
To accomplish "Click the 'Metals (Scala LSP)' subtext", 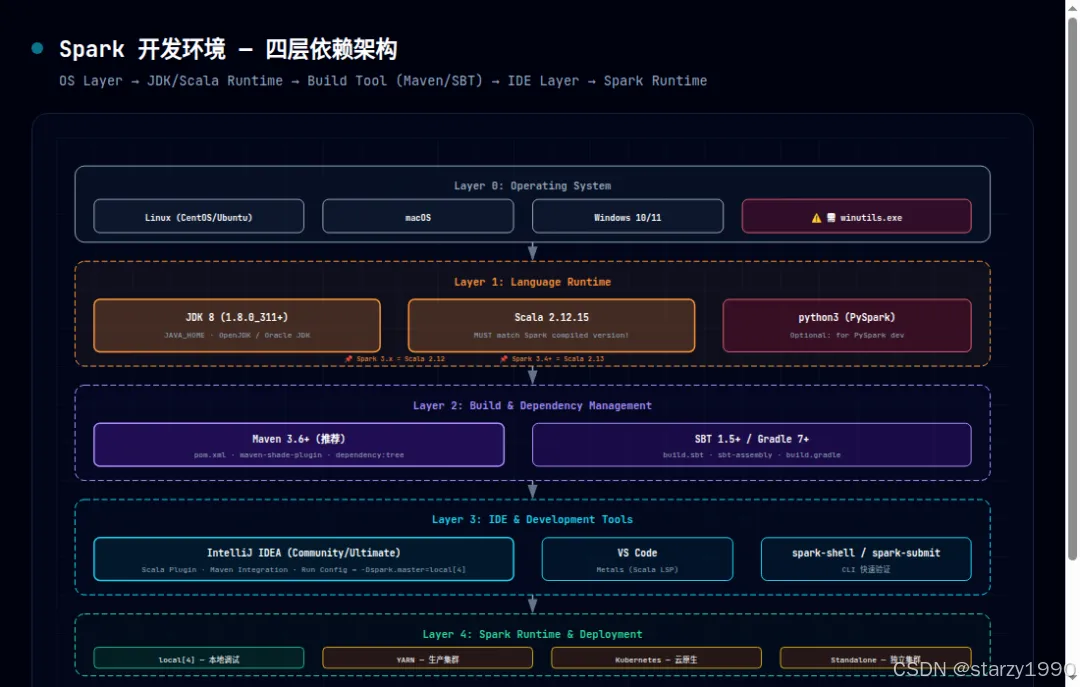I will click(x=637, y=570).
